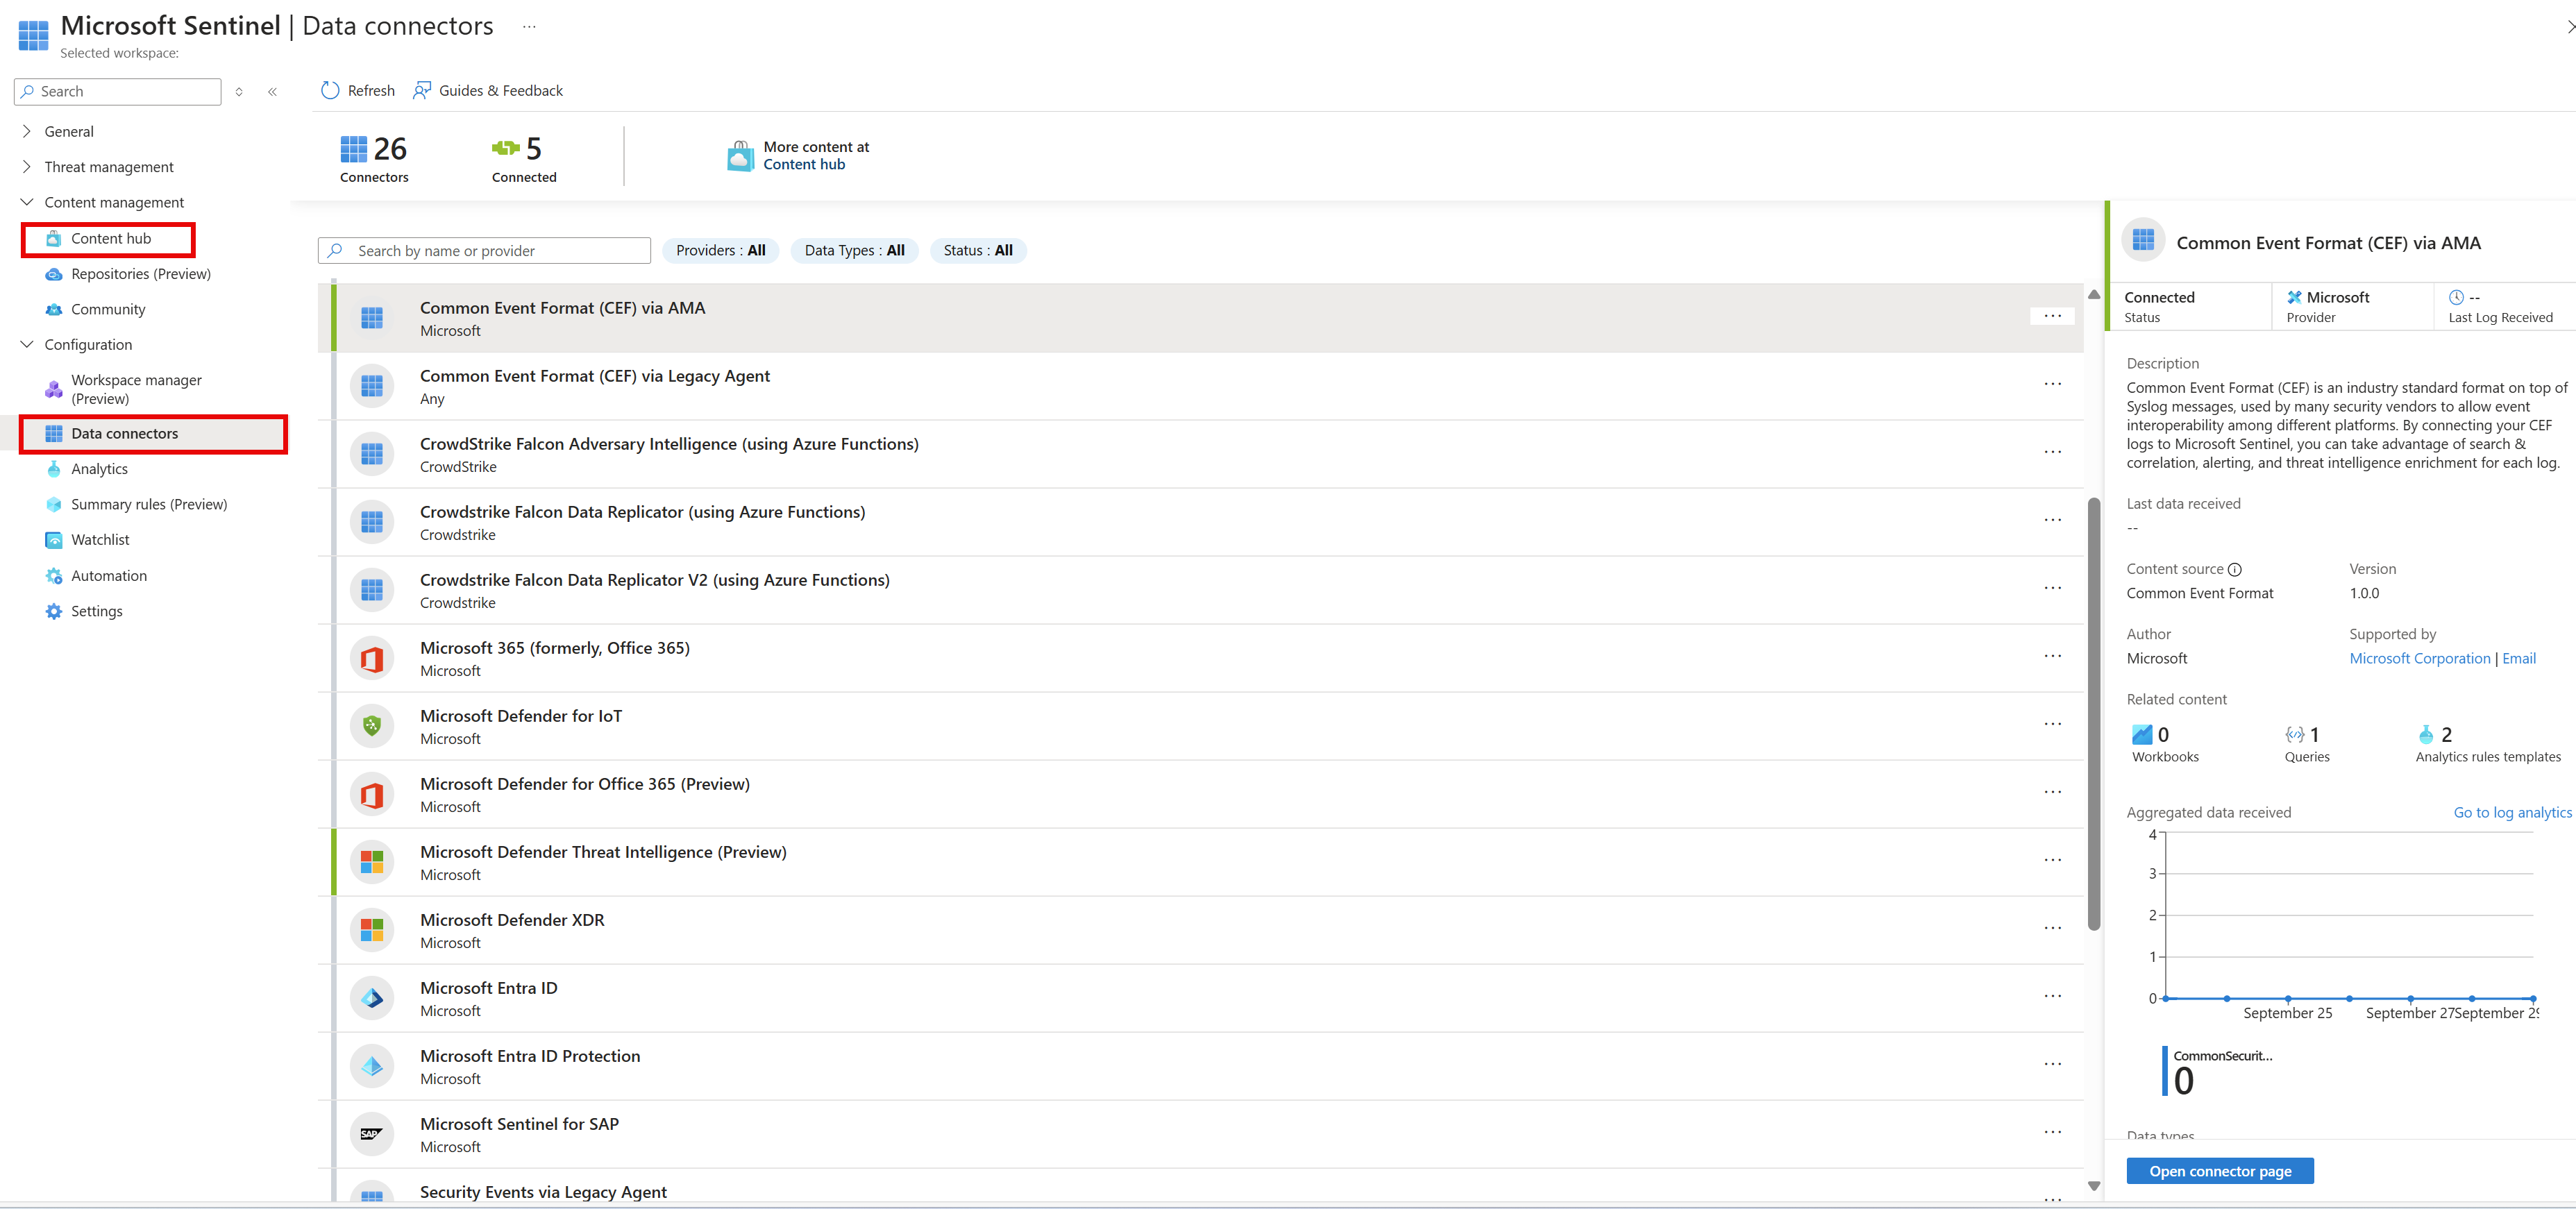Screen dimensions: 2576x1209
Task: Collapse the Configuration section
Action: point(27,344)
